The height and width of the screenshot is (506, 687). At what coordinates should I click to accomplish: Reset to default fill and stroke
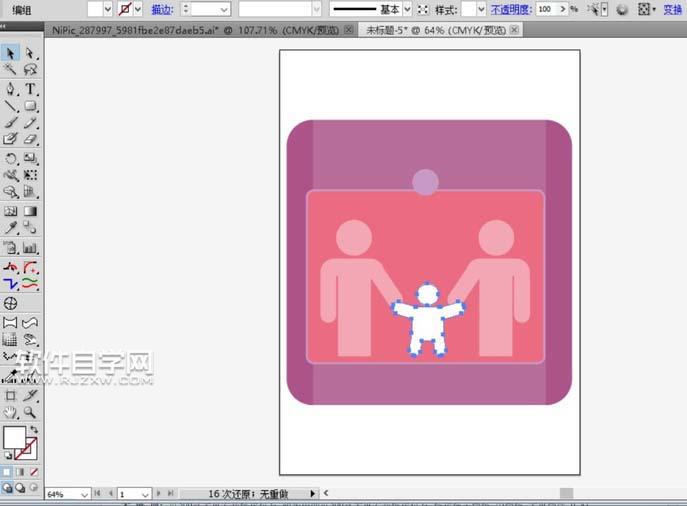(7, 455)
